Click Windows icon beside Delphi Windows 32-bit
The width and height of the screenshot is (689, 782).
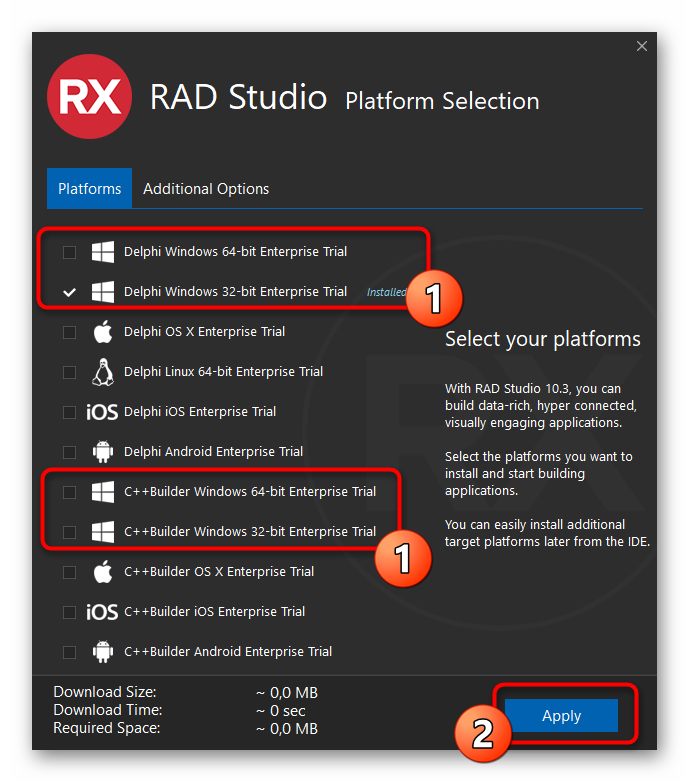coord(103,292)
